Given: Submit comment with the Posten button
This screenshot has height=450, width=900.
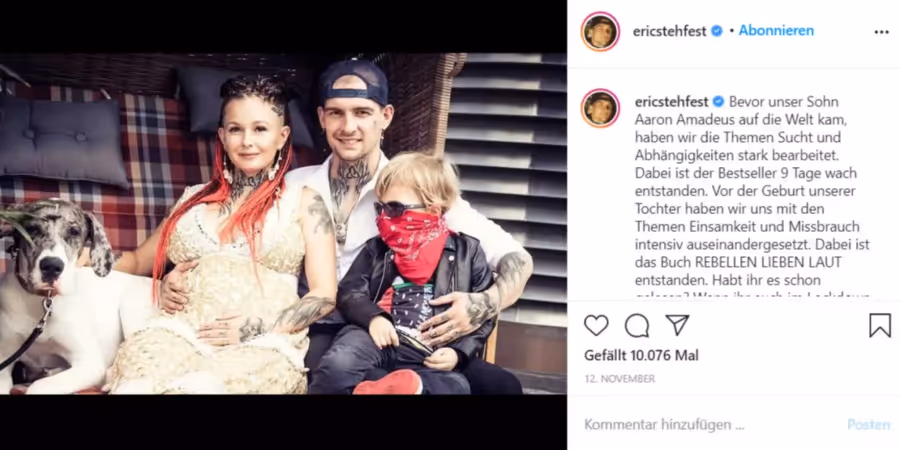Looking at the screenshot, I should 869,425.
